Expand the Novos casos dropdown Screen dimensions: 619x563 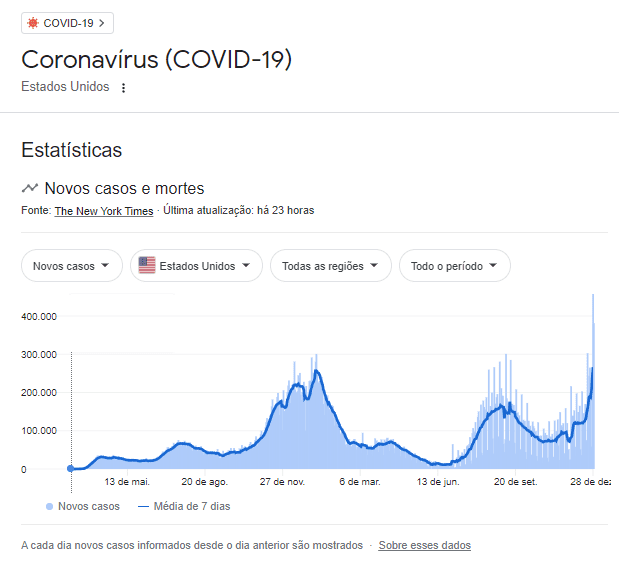click(x=72, y=266)
